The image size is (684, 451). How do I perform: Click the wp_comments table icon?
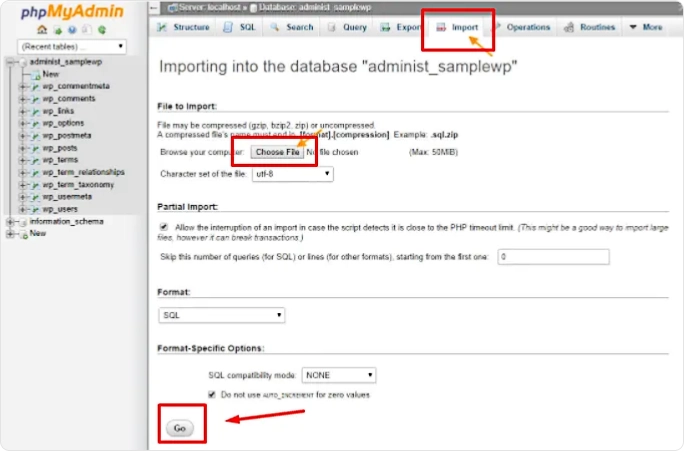35,99
